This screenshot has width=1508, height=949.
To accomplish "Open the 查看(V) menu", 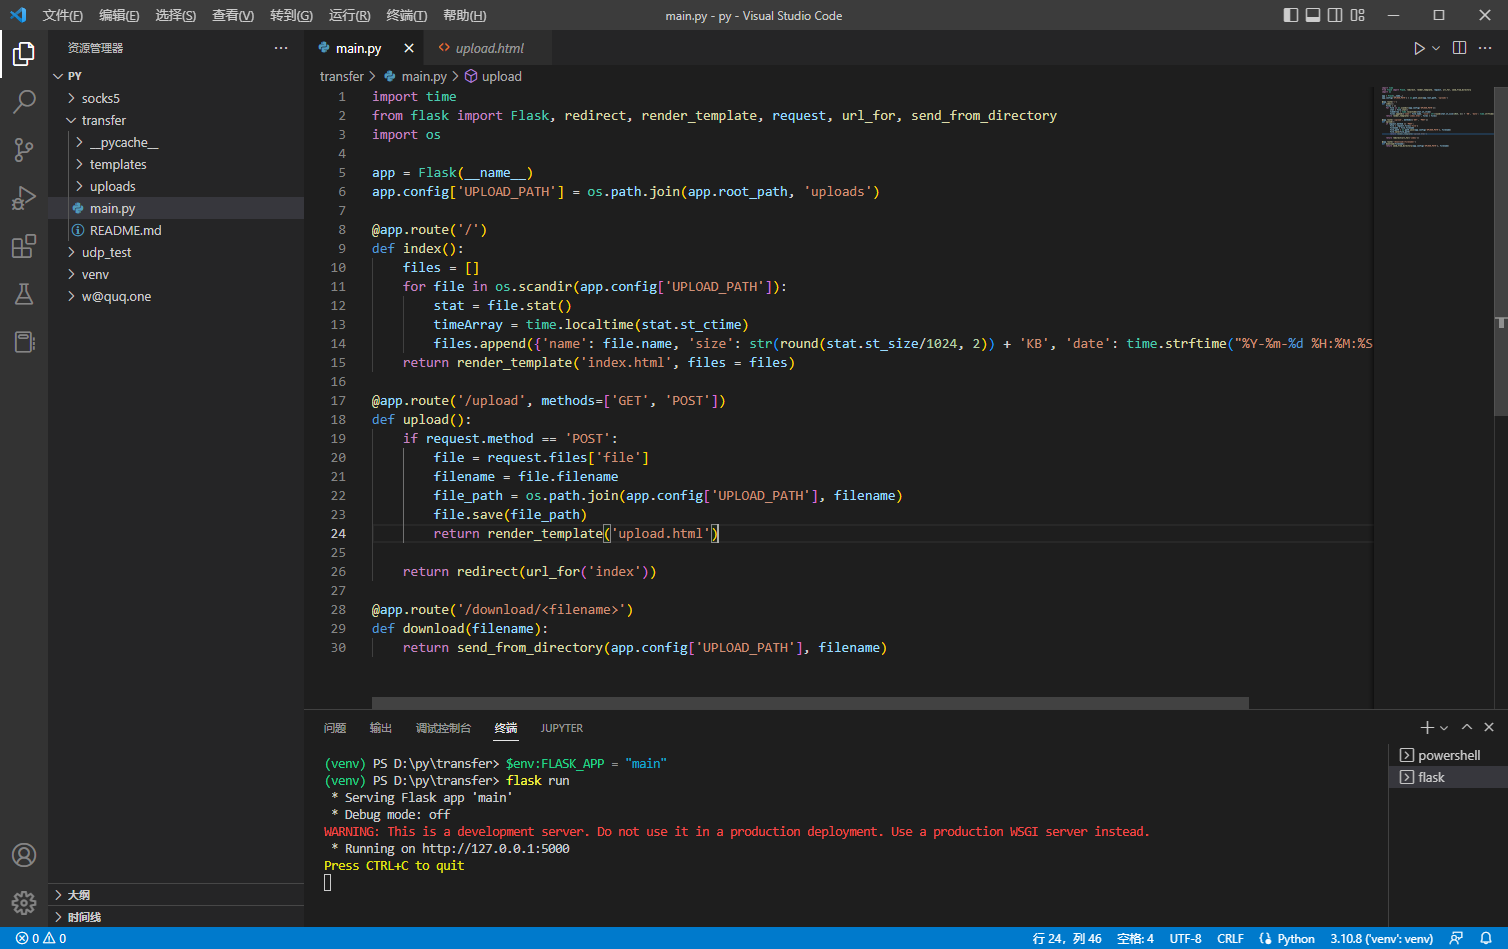I will tap(233, 15).
